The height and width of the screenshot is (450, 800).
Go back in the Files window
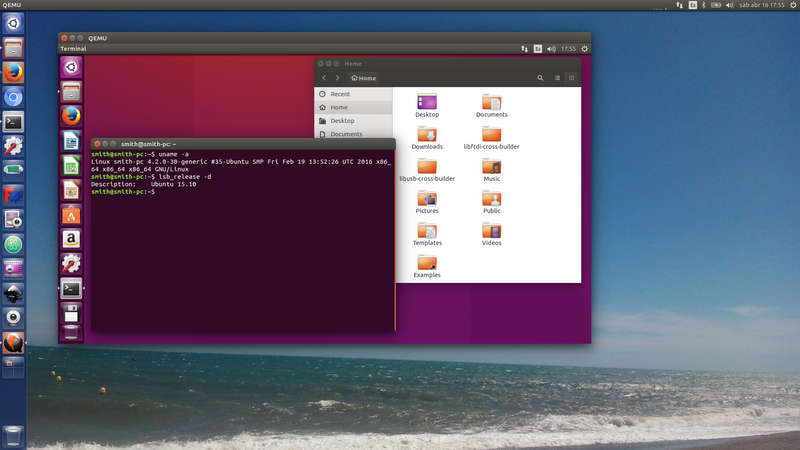324,78
